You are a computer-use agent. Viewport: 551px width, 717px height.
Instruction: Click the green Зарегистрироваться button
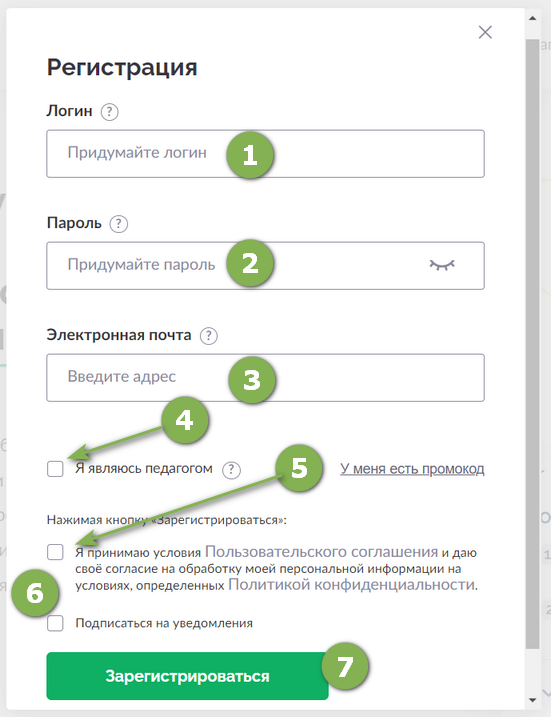187,676
